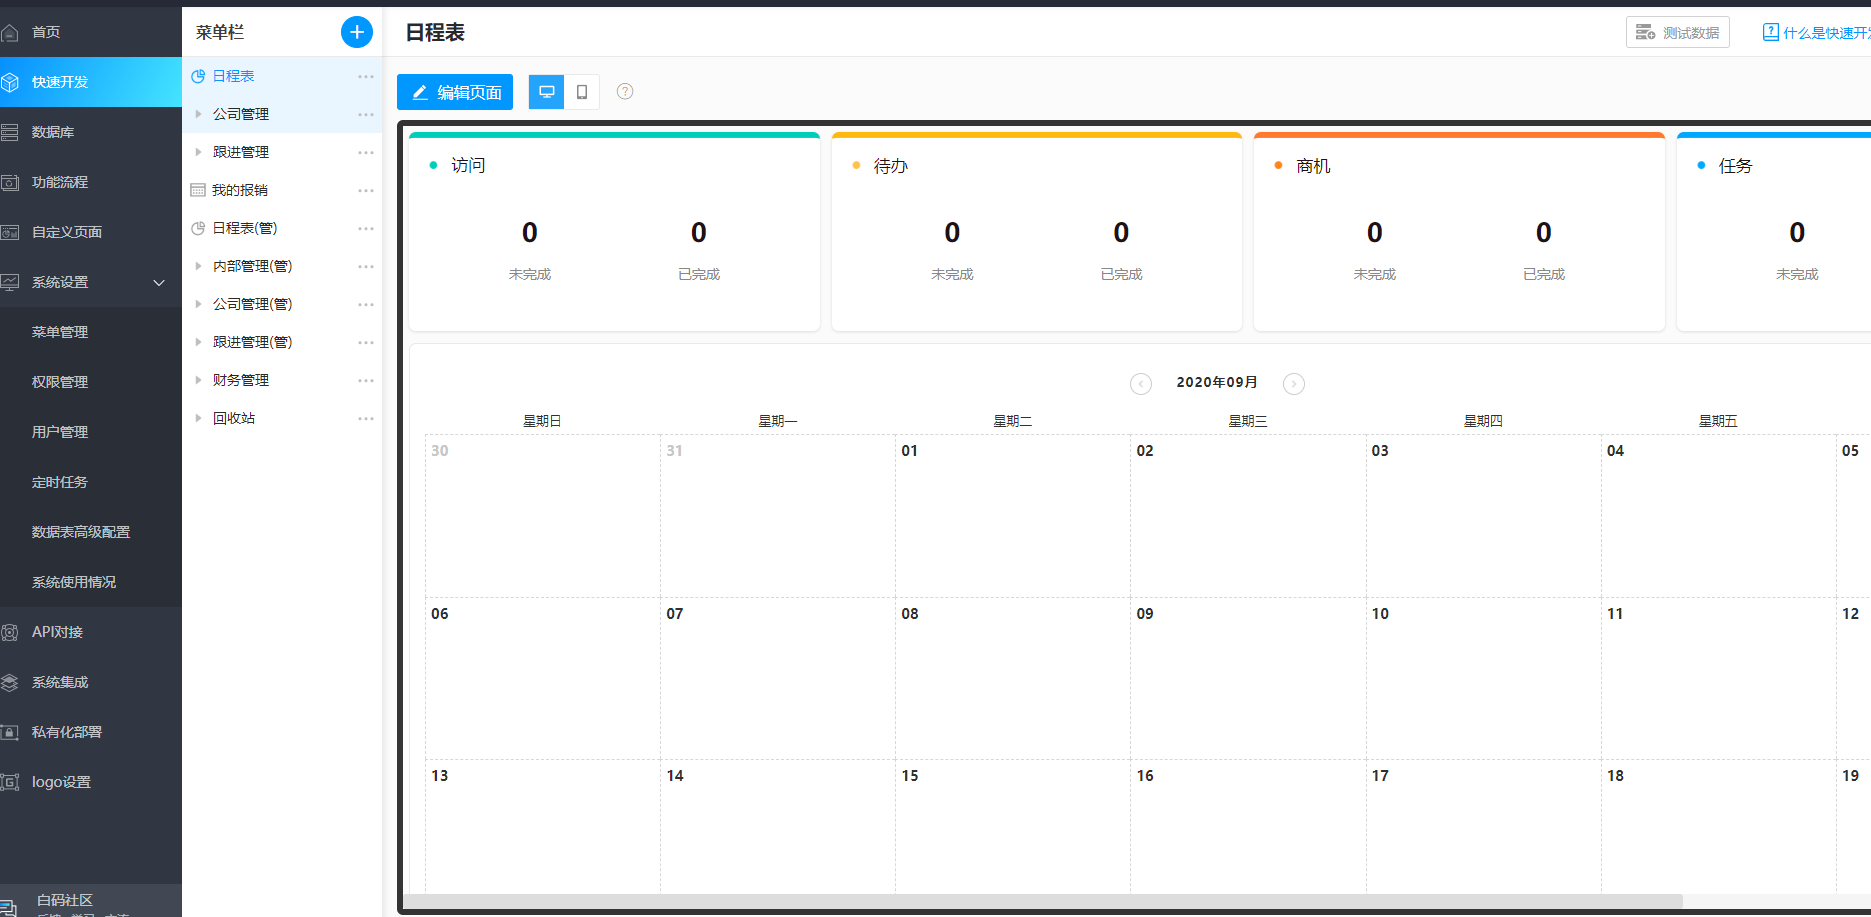Click the 2020年09月 month label
Viewport: 1871px width, 917px height.
pos(1217,382)
